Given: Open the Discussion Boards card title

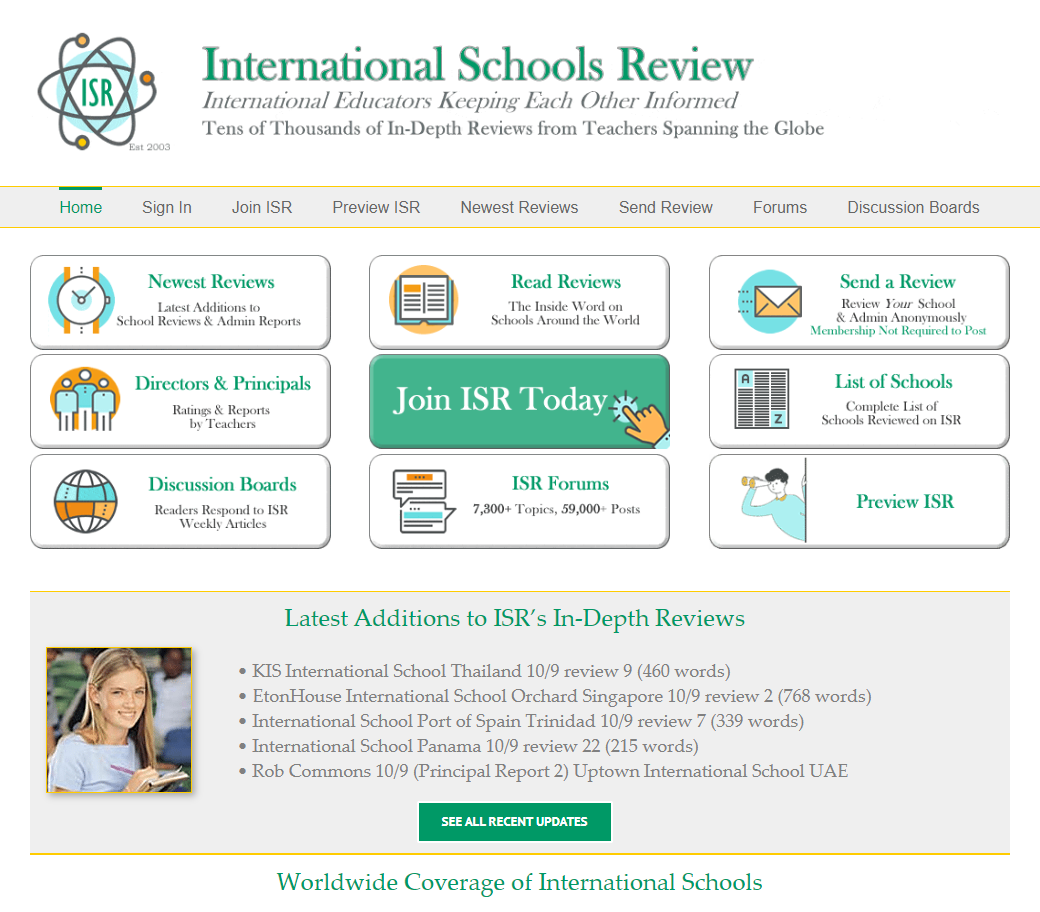Looking at the screenshot, I should 222,484.
